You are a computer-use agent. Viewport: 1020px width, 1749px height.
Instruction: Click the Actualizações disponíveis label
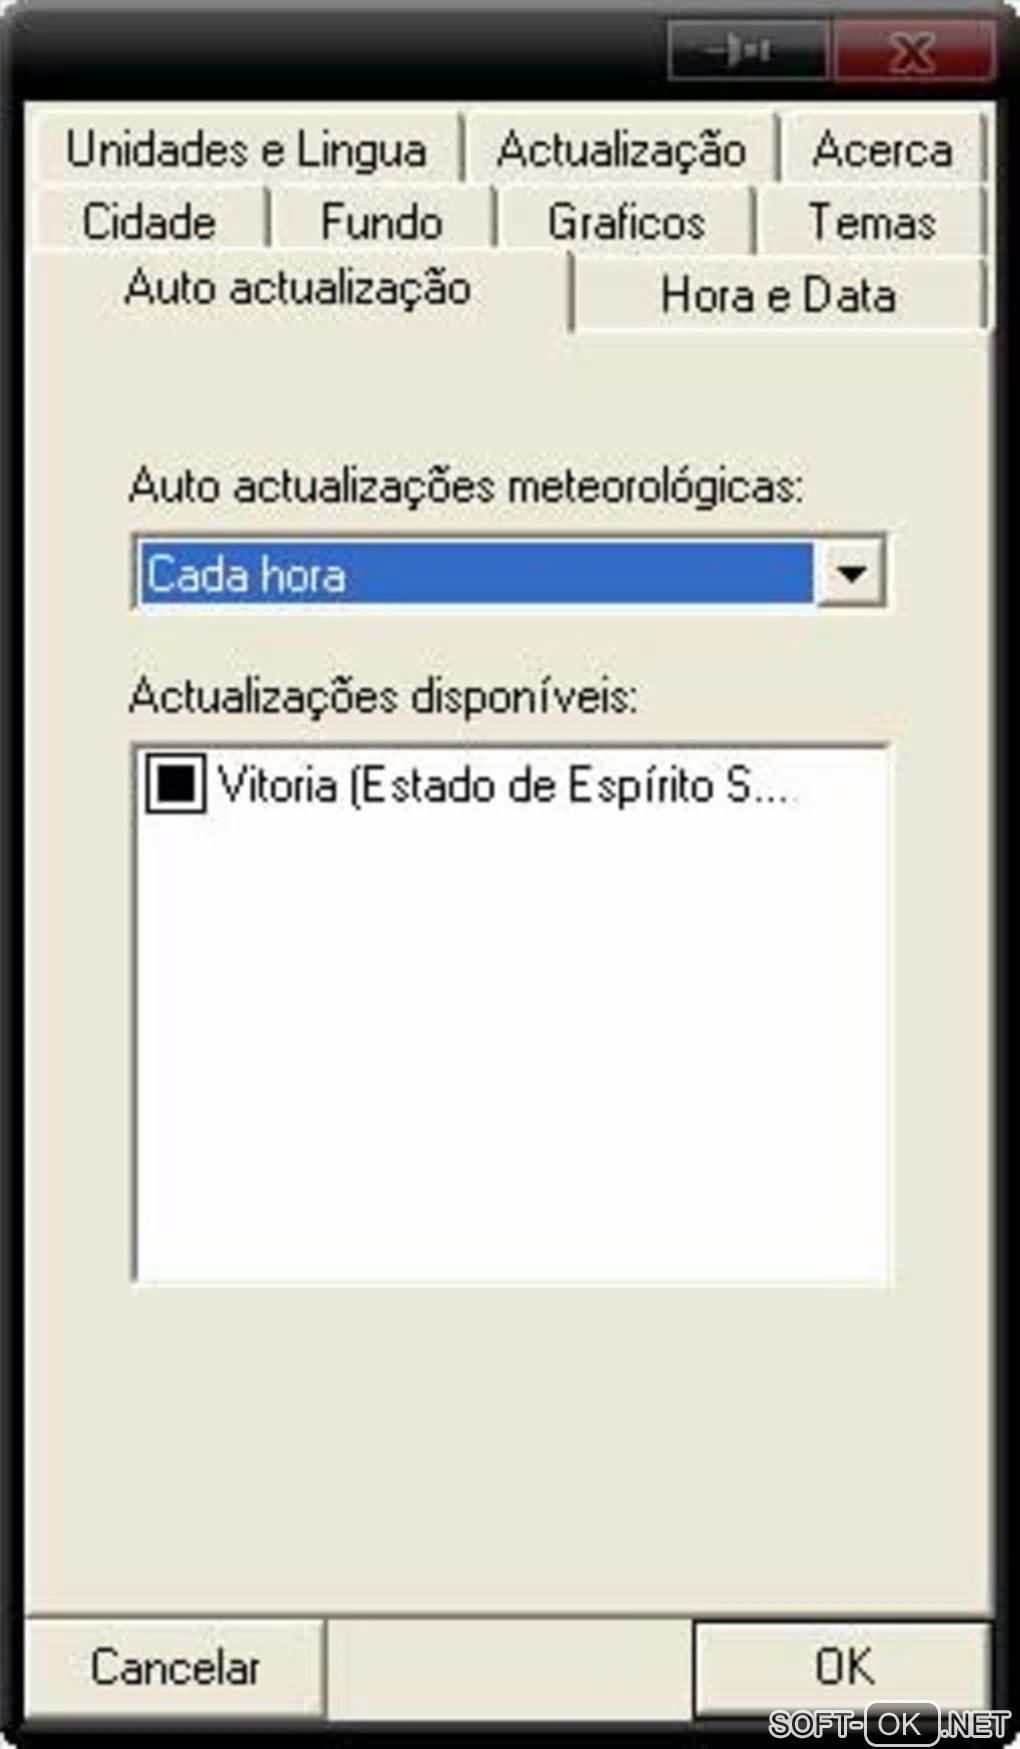point(383,696)
